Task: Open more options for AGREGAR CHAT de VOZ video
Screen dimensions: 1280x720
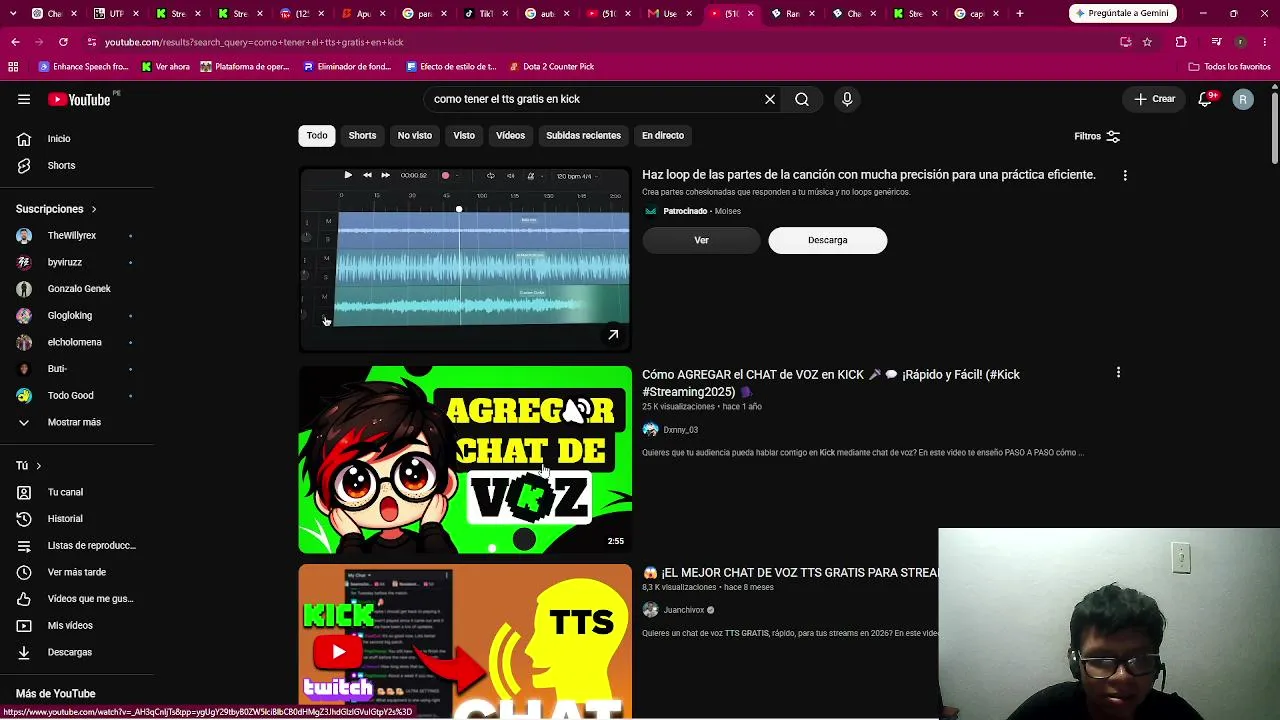Action: coord(1118,373)
